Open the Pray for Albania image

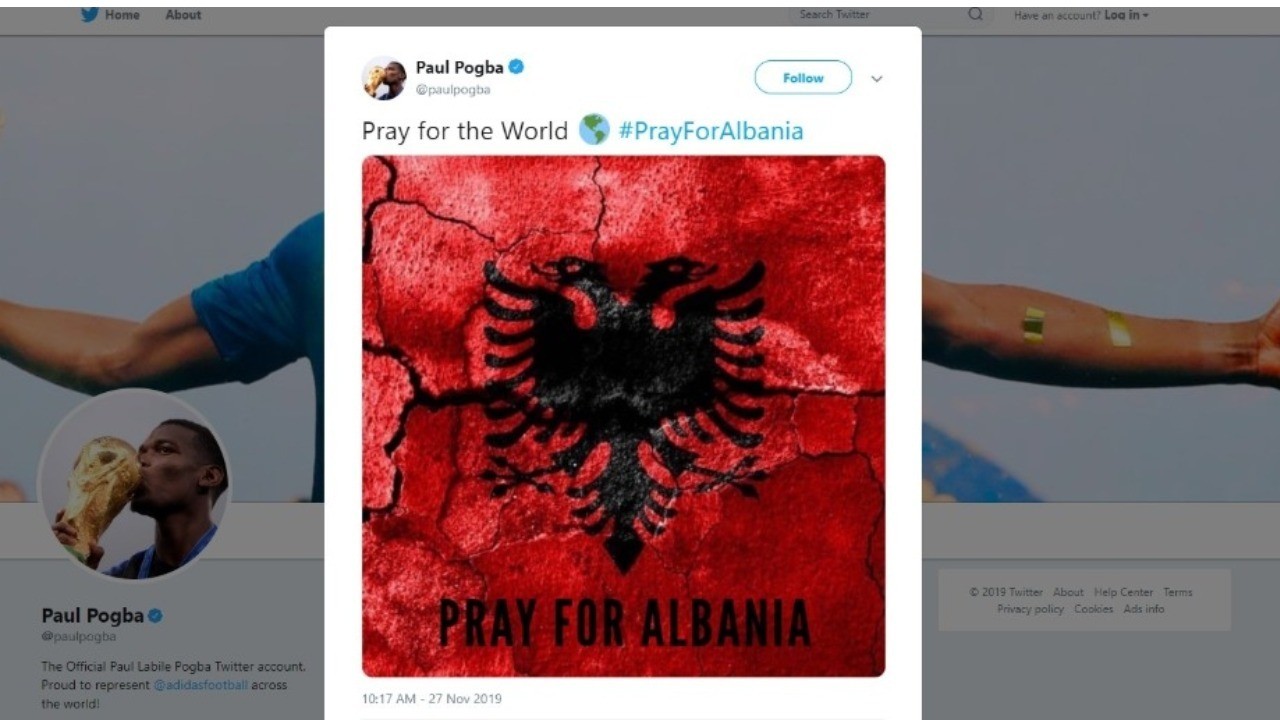click(623, 416)
